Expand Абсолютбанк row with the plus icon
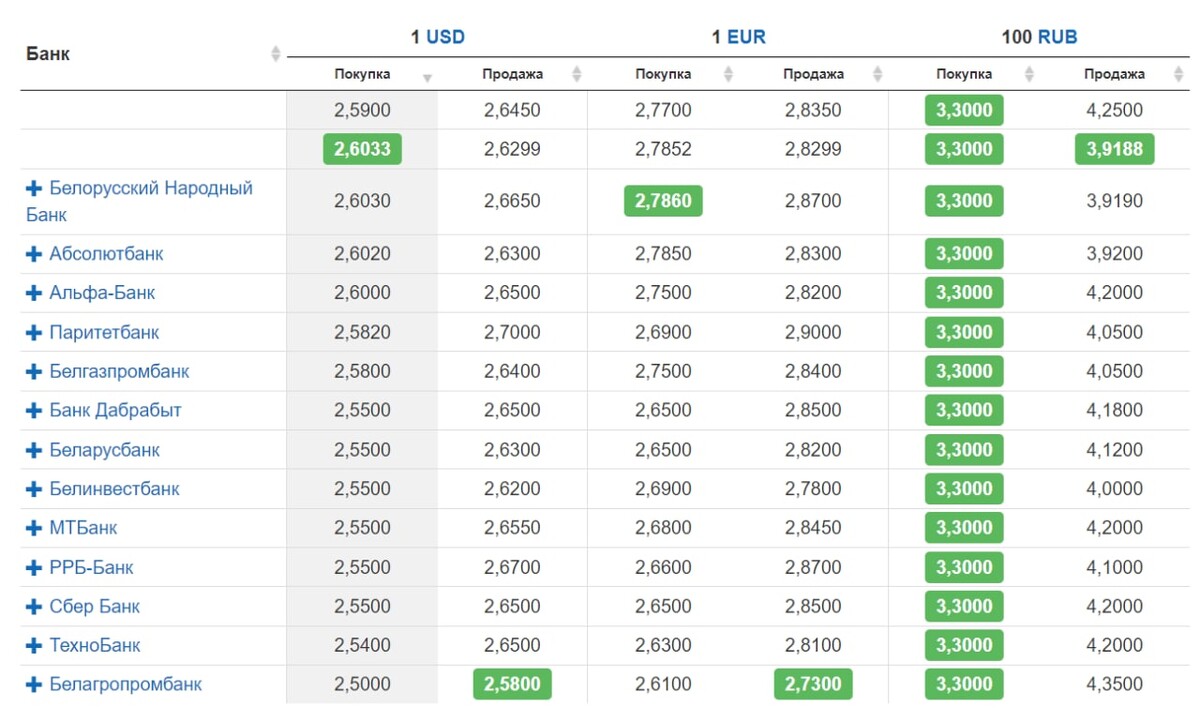This screenshot has height=722, width=1200. click(x=34, y=254)
